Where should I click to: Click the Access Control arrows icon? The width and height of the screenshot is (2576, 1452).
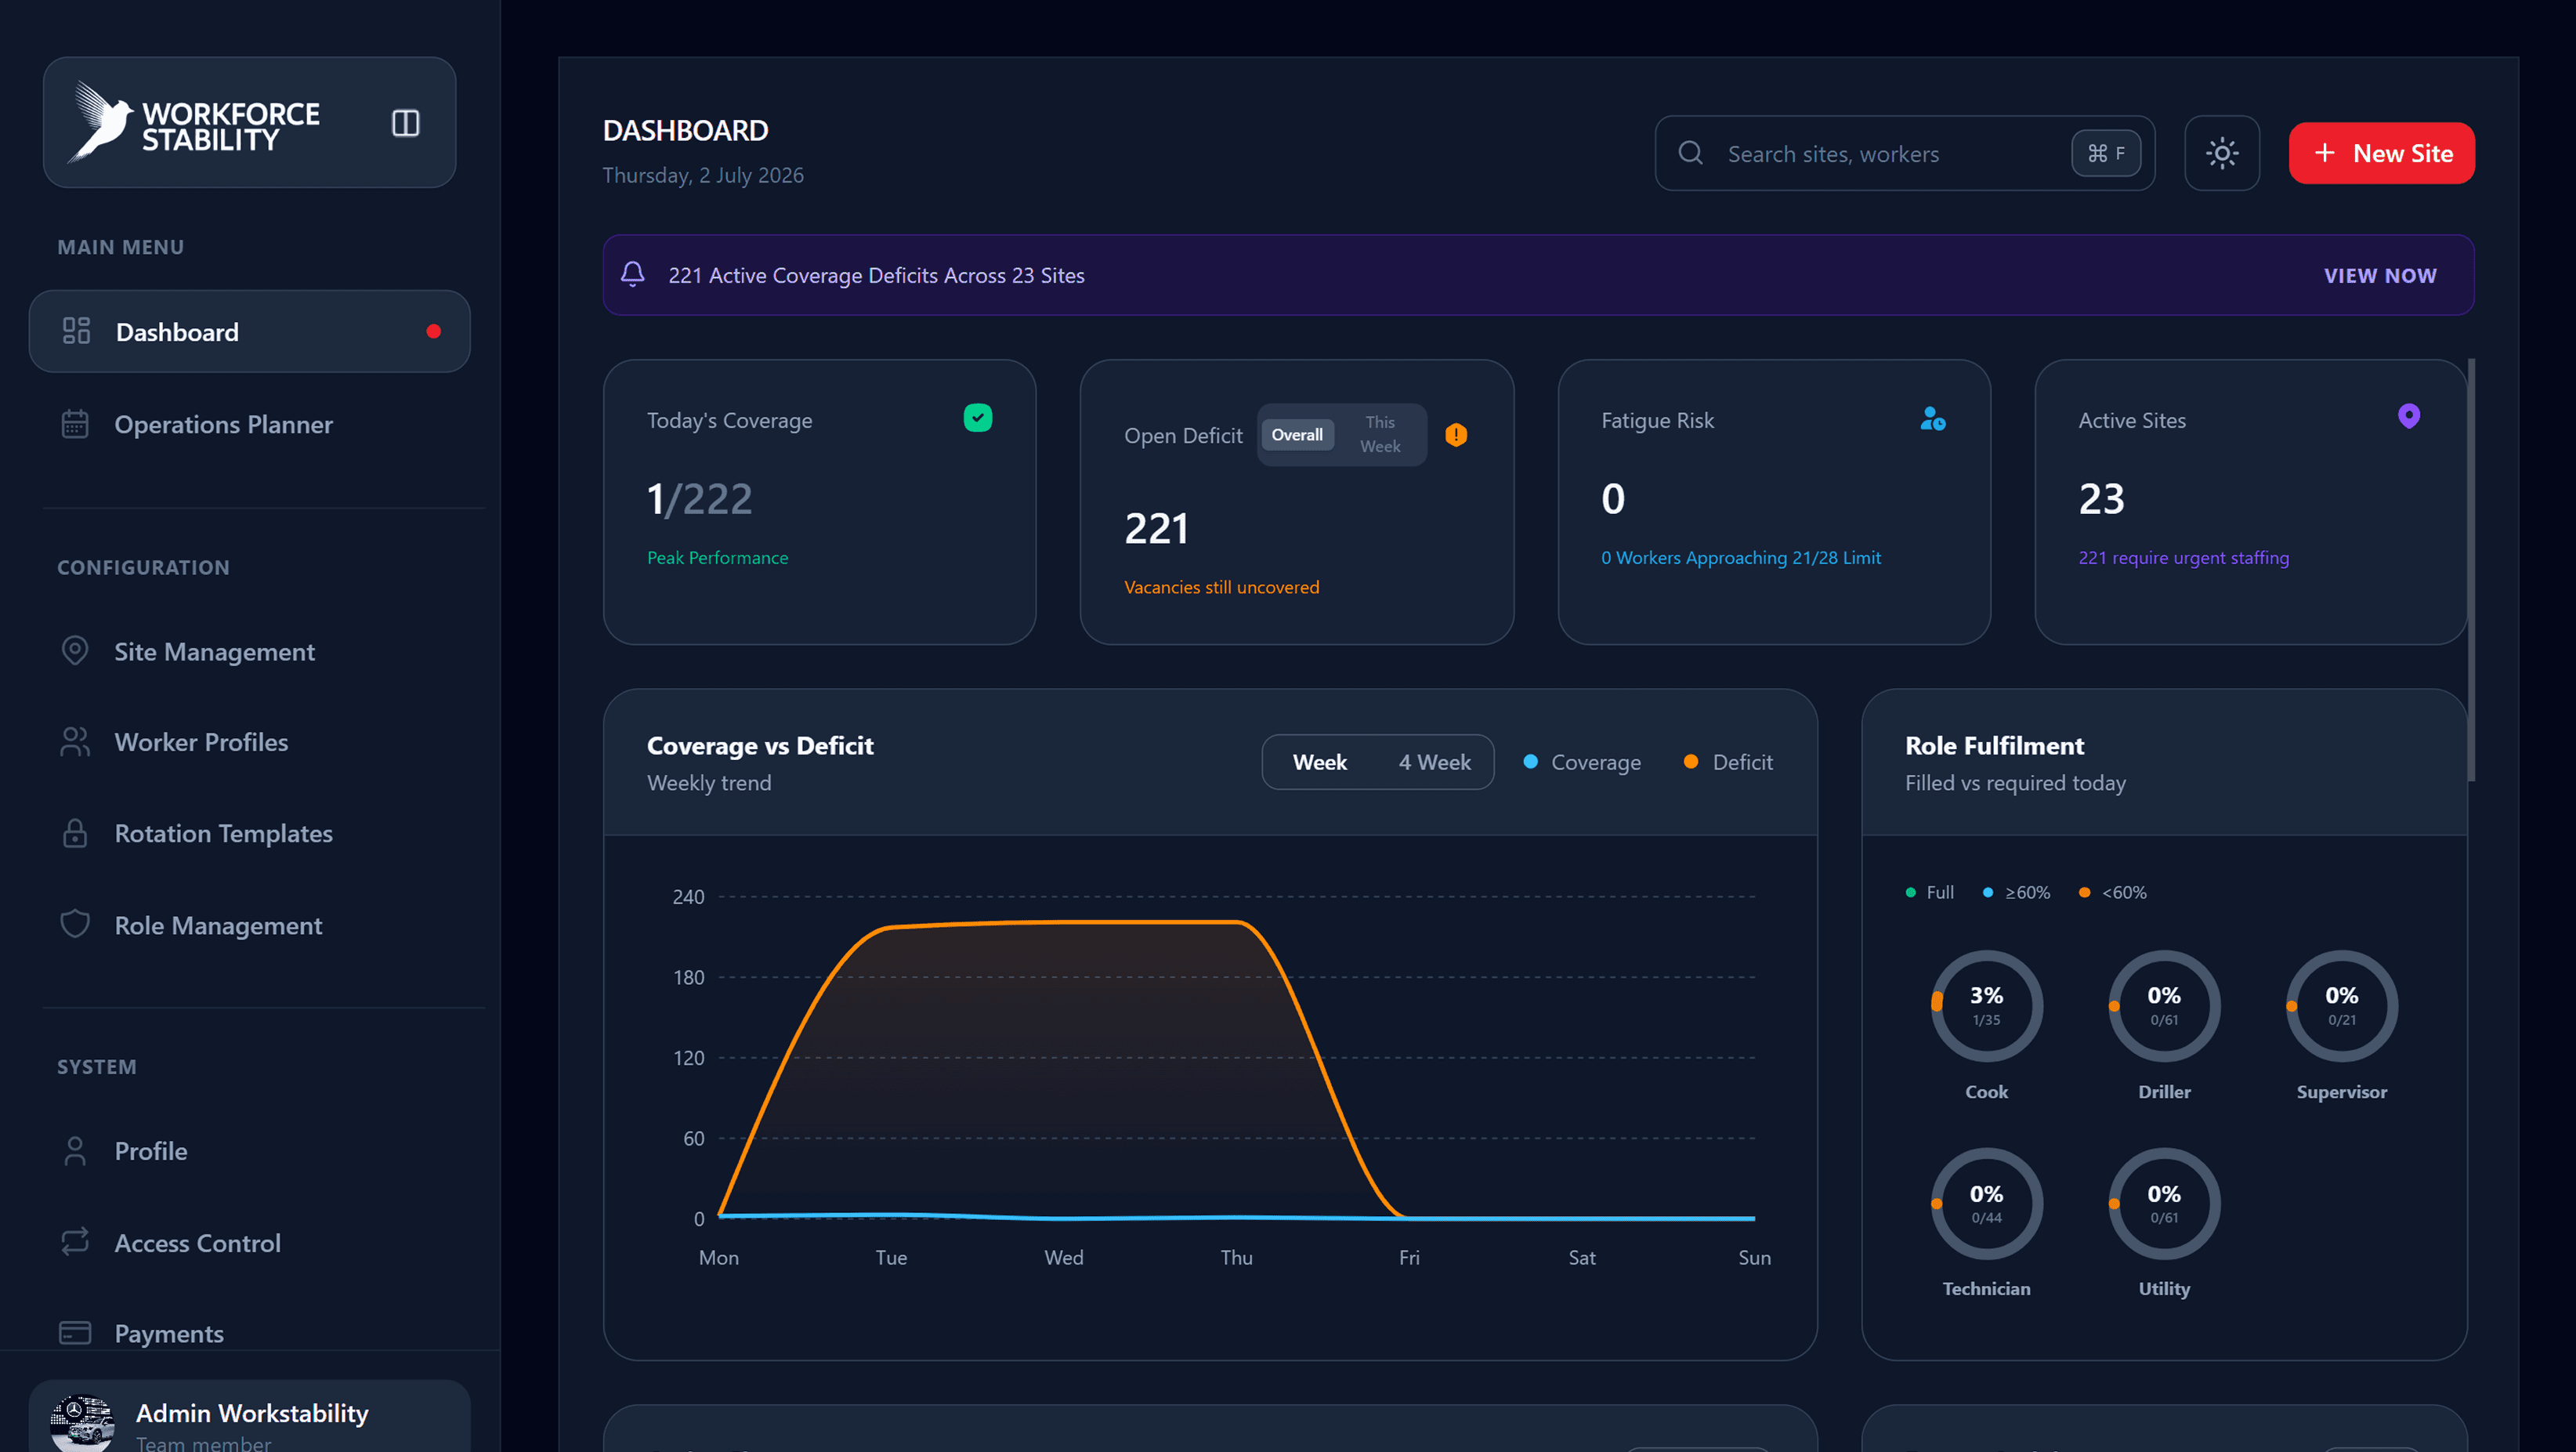(x=75, y=1242)
